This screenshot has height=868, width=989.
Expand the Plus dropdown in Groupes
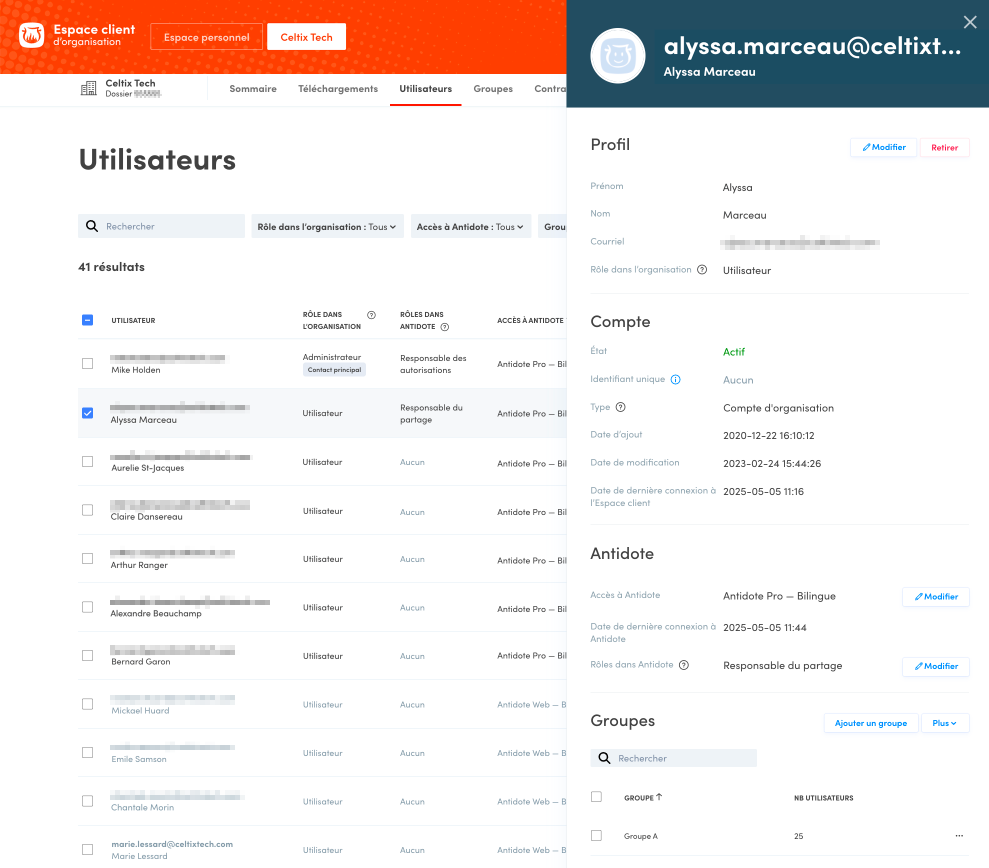pos(944,723)
